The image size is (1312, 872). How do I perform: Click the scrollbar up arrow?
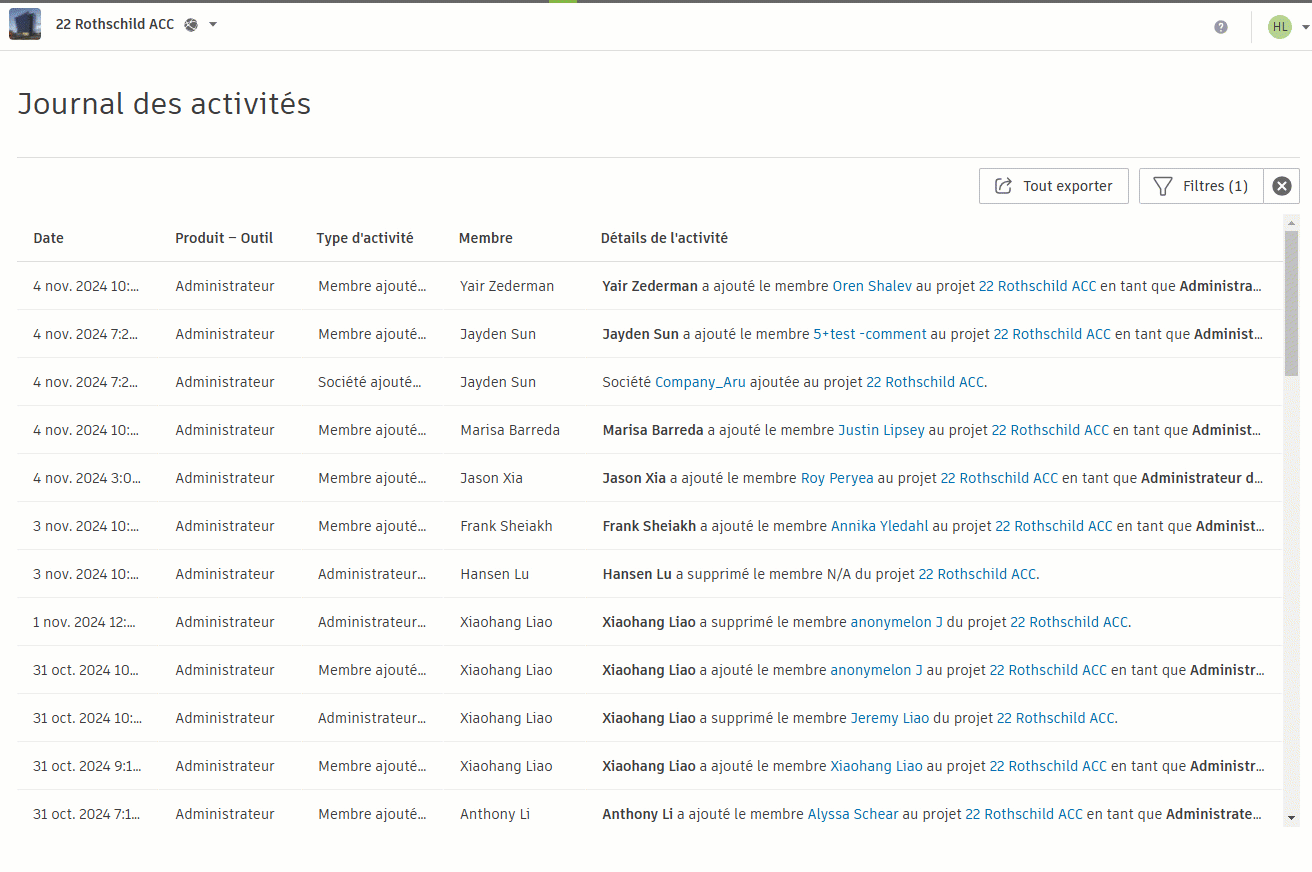click(1291, 222)
